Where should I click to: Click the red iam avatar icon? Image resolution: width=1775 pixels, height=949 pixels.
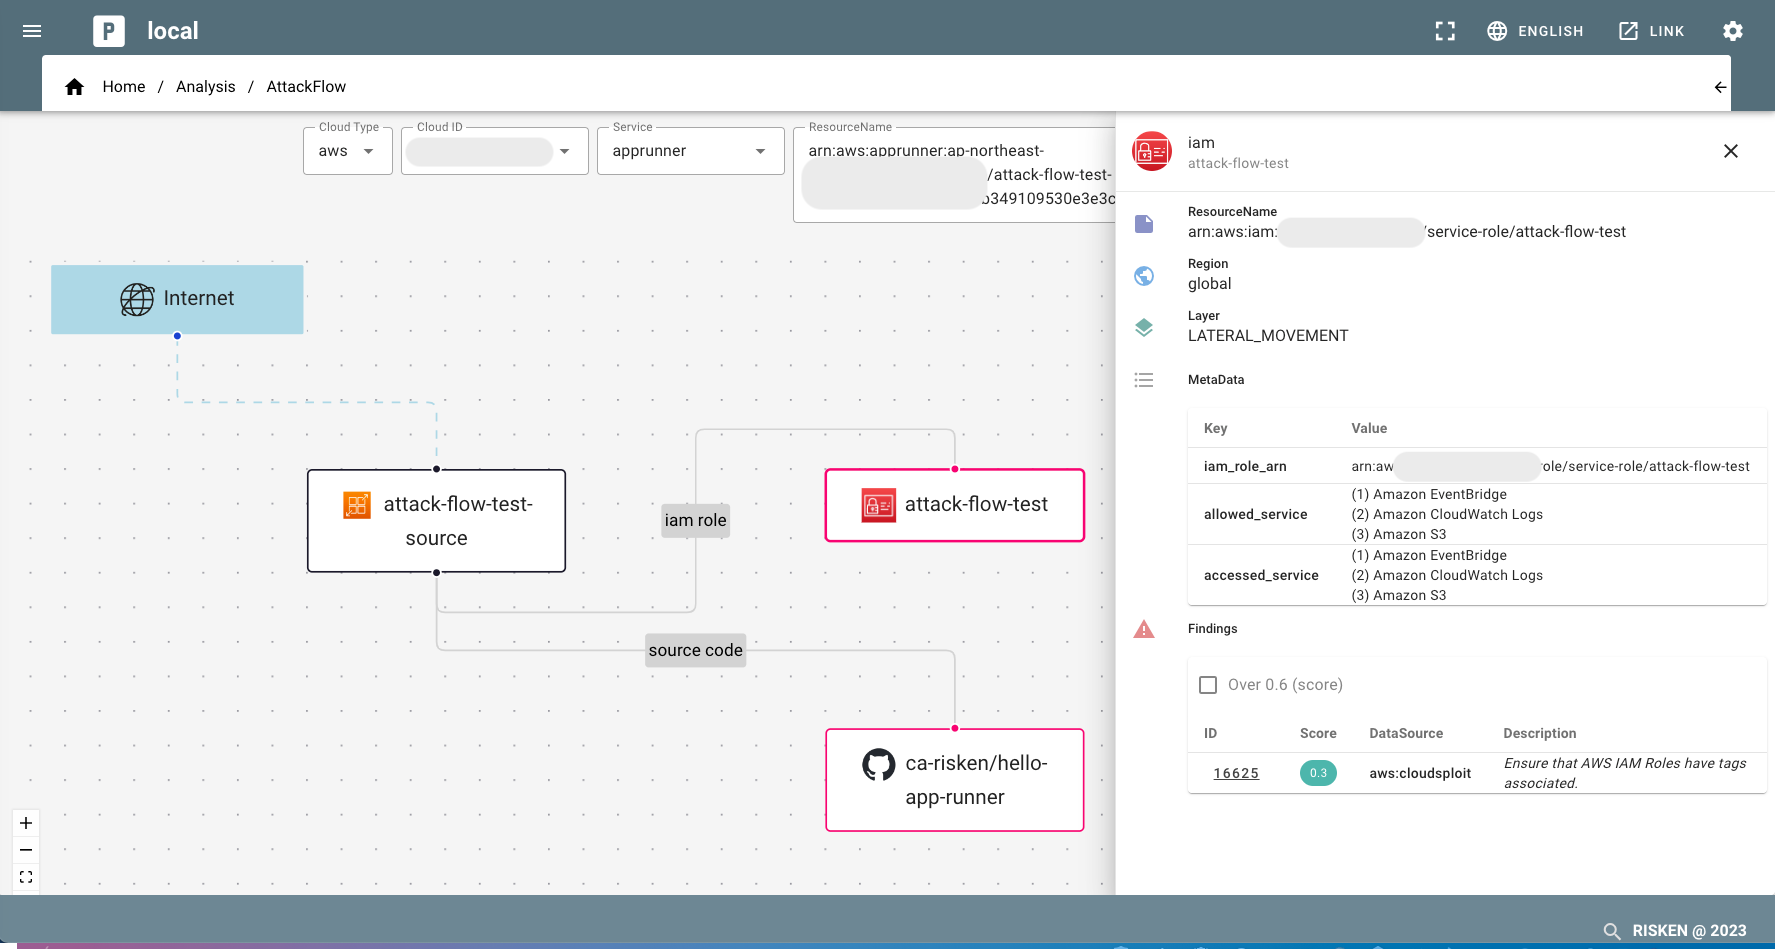[x=1152, y=151]
